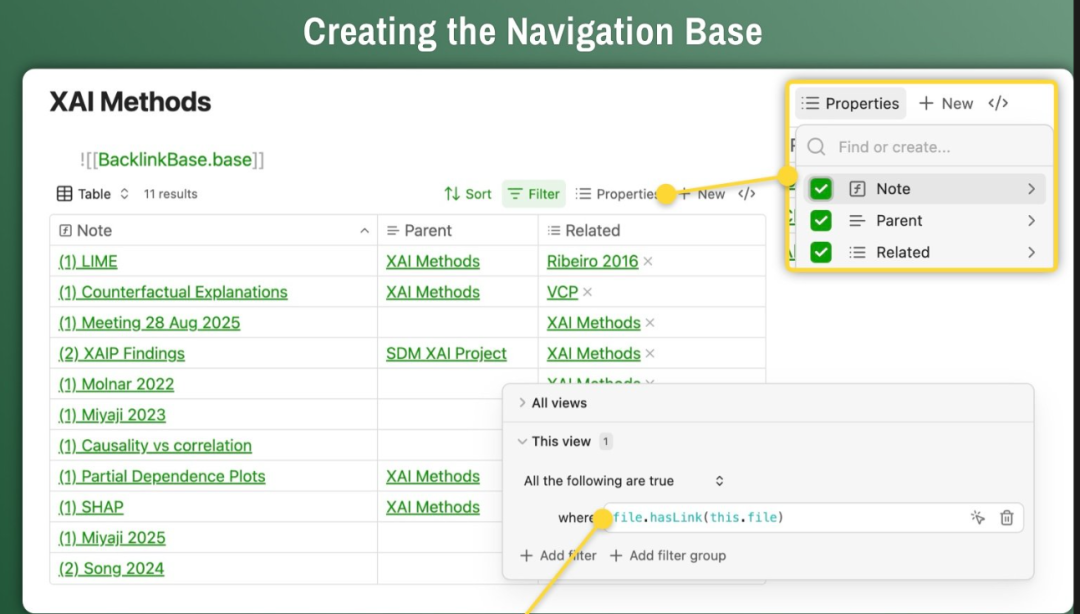1080x614 pixels.
Task: Uncheck the Related property checkbox
Action: click(x=820, y=252)
